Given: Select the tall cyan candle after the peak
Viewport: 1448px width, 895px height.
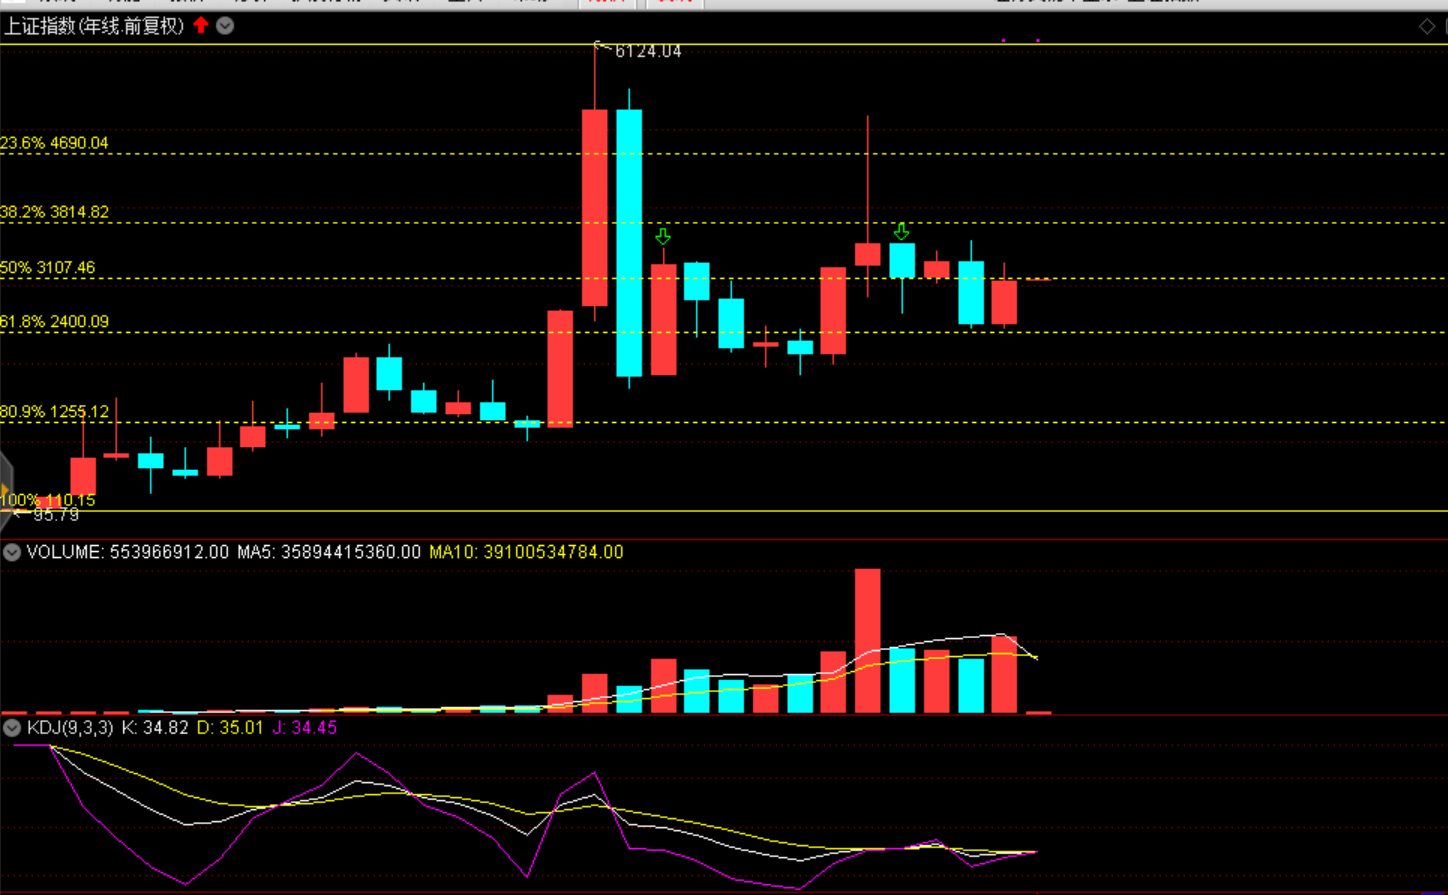Looking at the screenshot, I should click(x=629, y=242).
